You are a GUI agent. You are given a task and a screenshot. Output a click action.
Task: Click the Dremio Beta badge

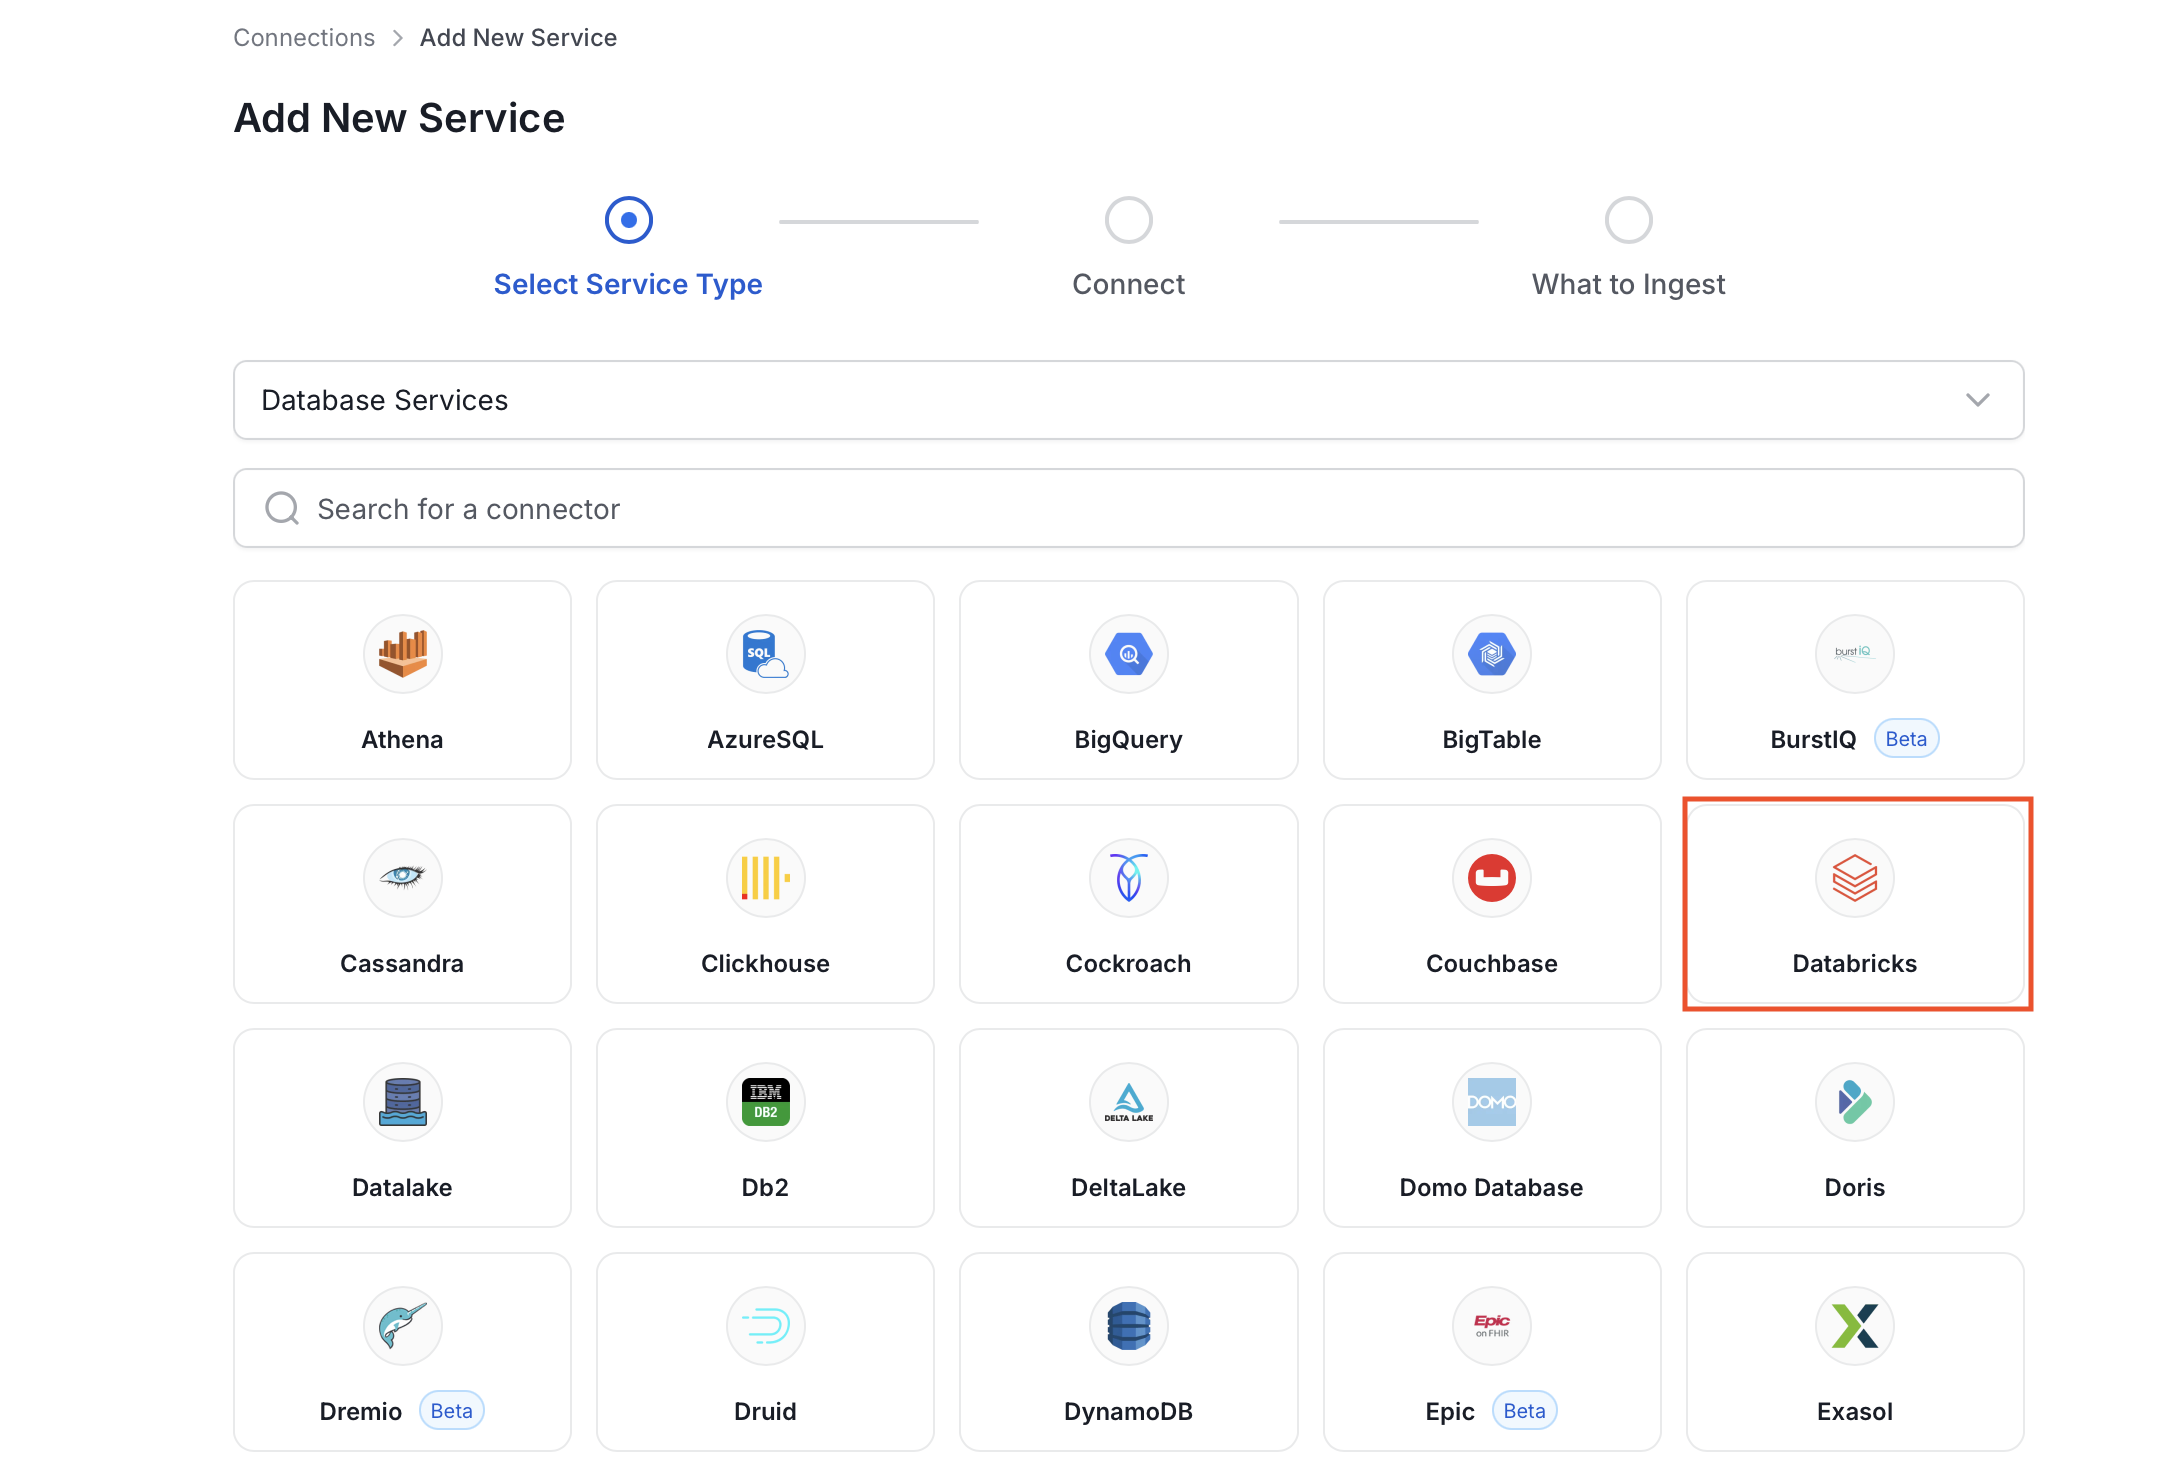pyautogui.click(x=451, y=1411)
